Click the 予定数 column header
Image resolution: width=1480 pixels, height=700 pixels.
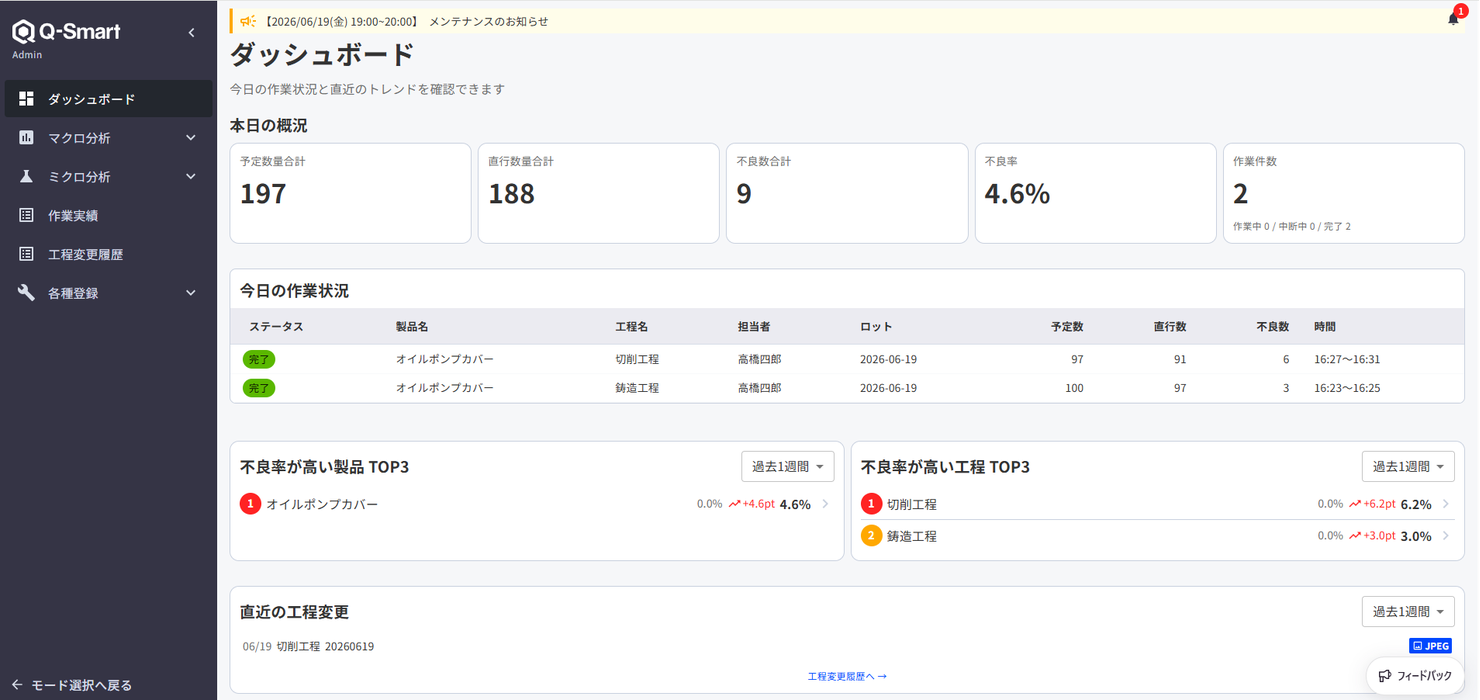pos(1067,327)
